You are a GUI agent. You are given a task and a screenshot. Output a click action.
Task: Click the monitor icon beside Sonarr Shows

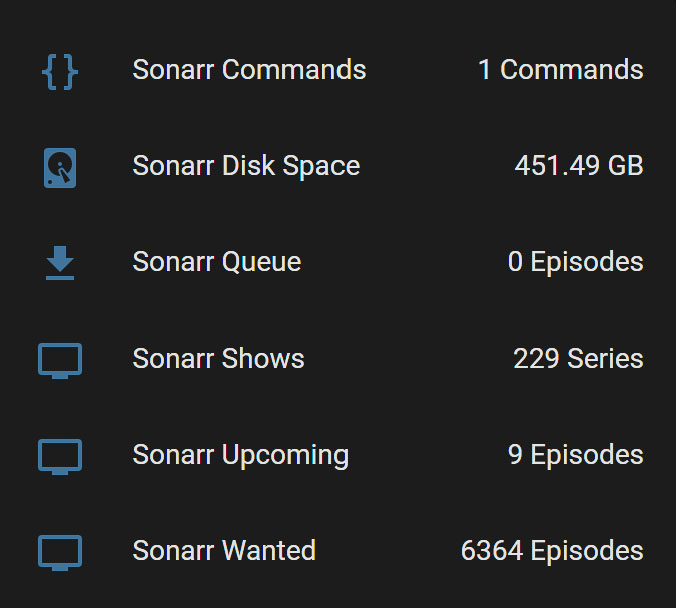click(x=60, y=360)
